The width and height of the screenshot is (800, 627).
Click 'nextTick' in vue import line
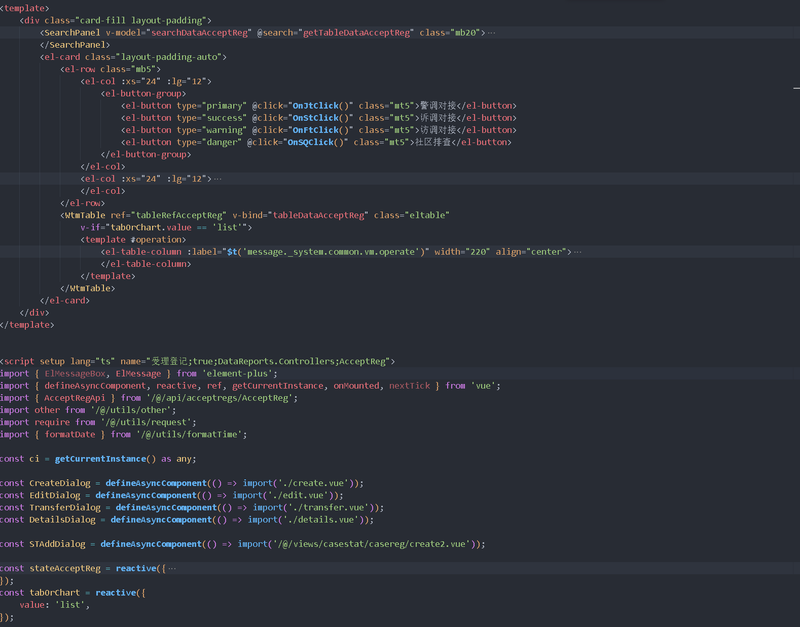tap(410, 386)
